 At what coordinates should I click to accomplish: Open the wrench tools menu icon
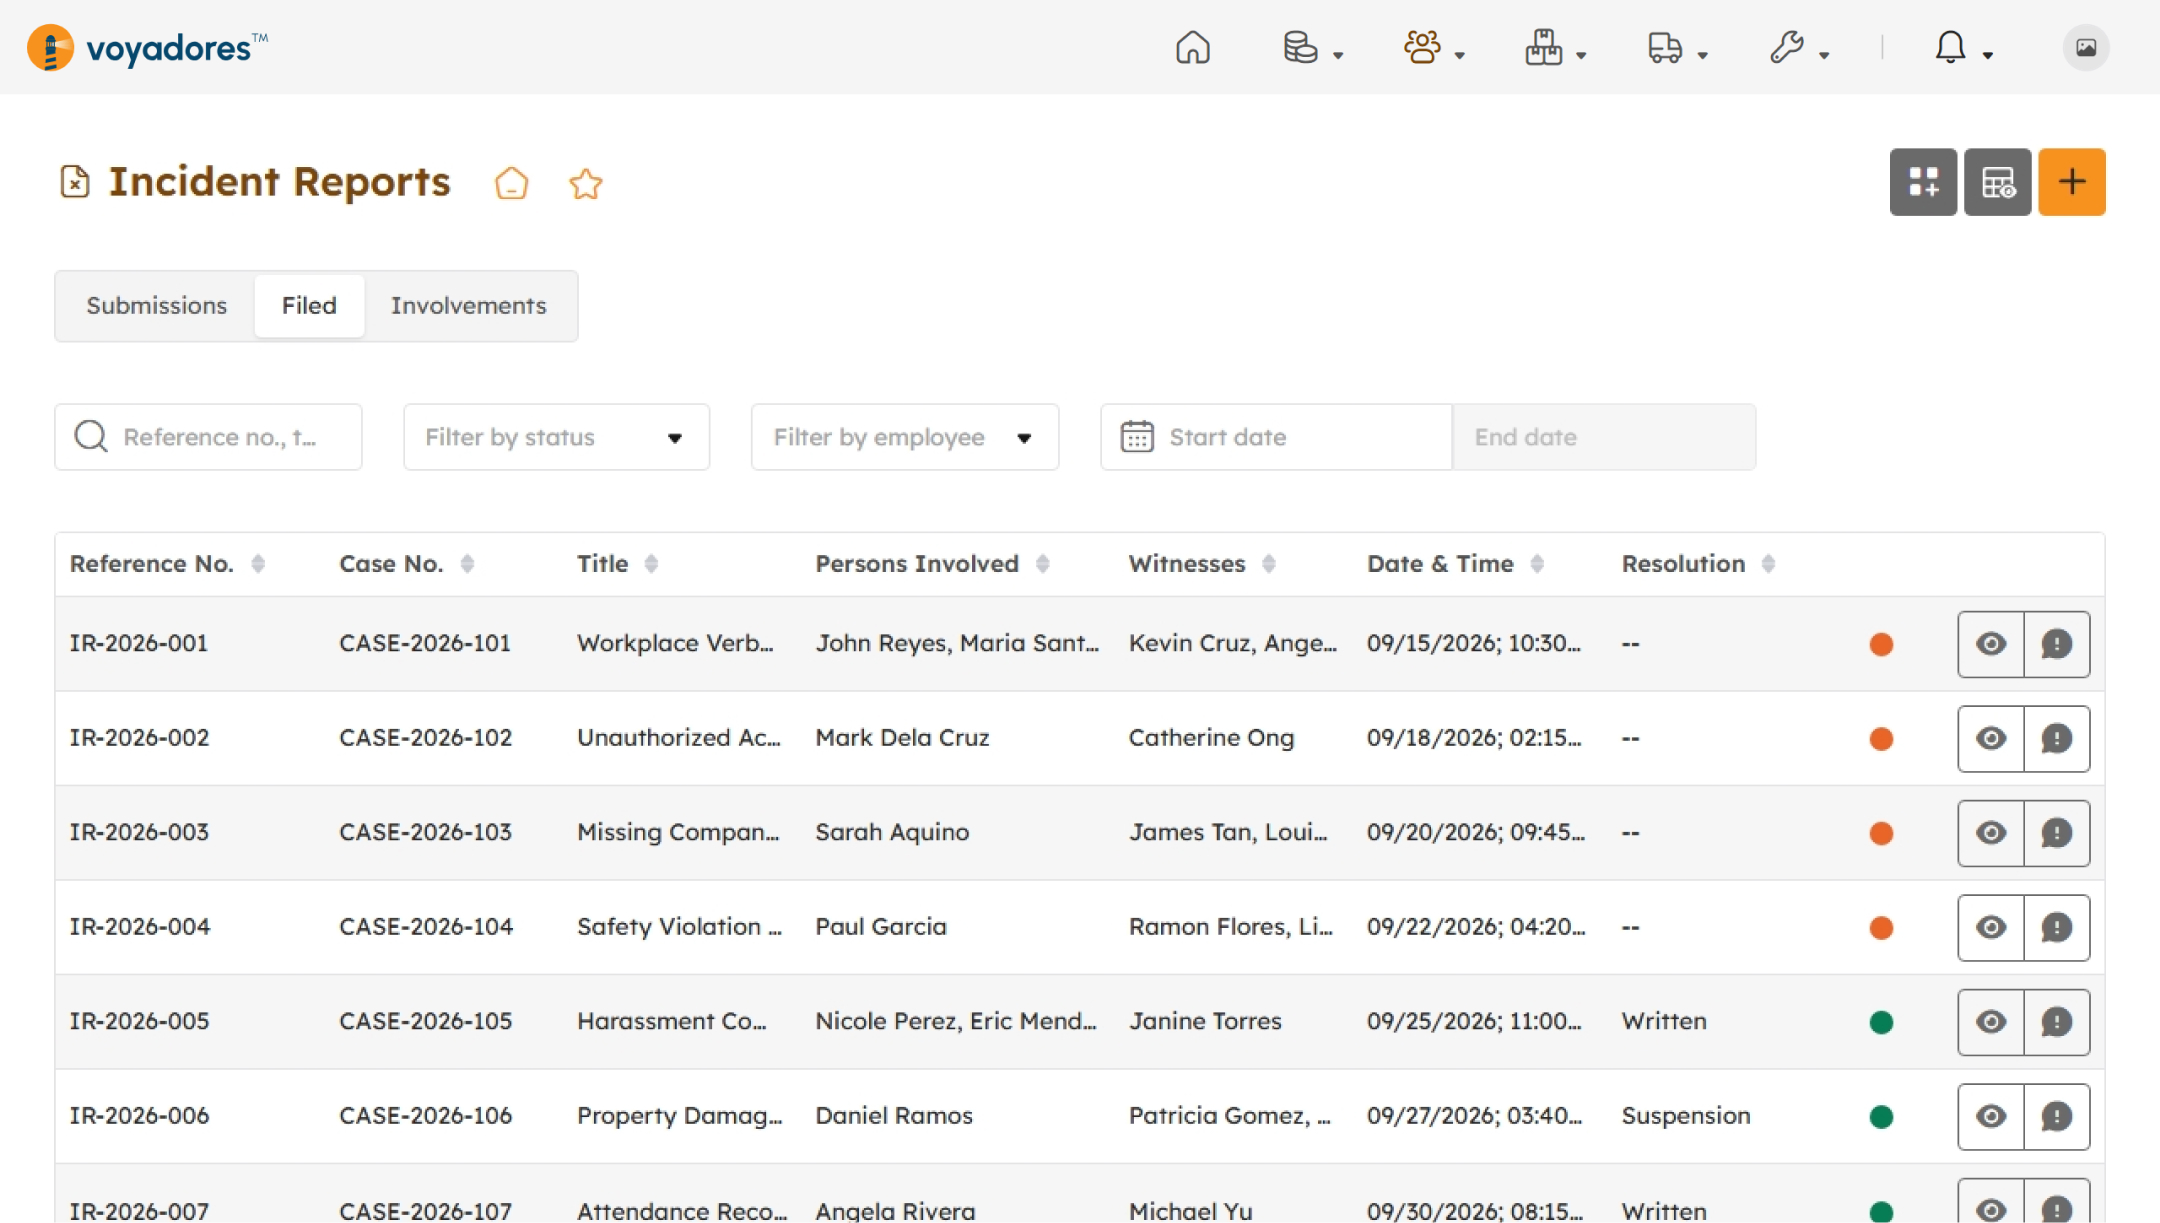tap(1786, 47)
